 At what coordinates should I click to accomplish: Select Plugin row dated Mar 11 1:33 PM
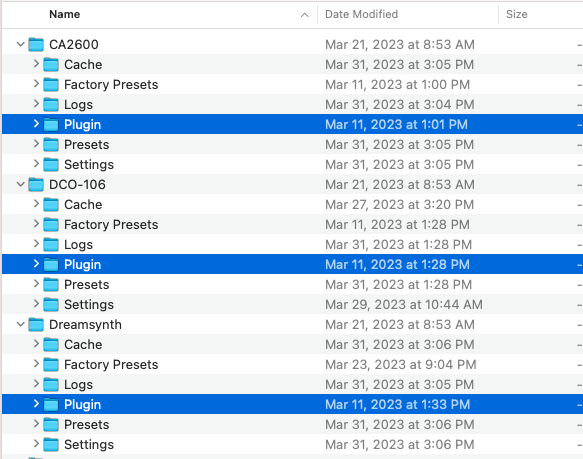(x=292, y=405)
